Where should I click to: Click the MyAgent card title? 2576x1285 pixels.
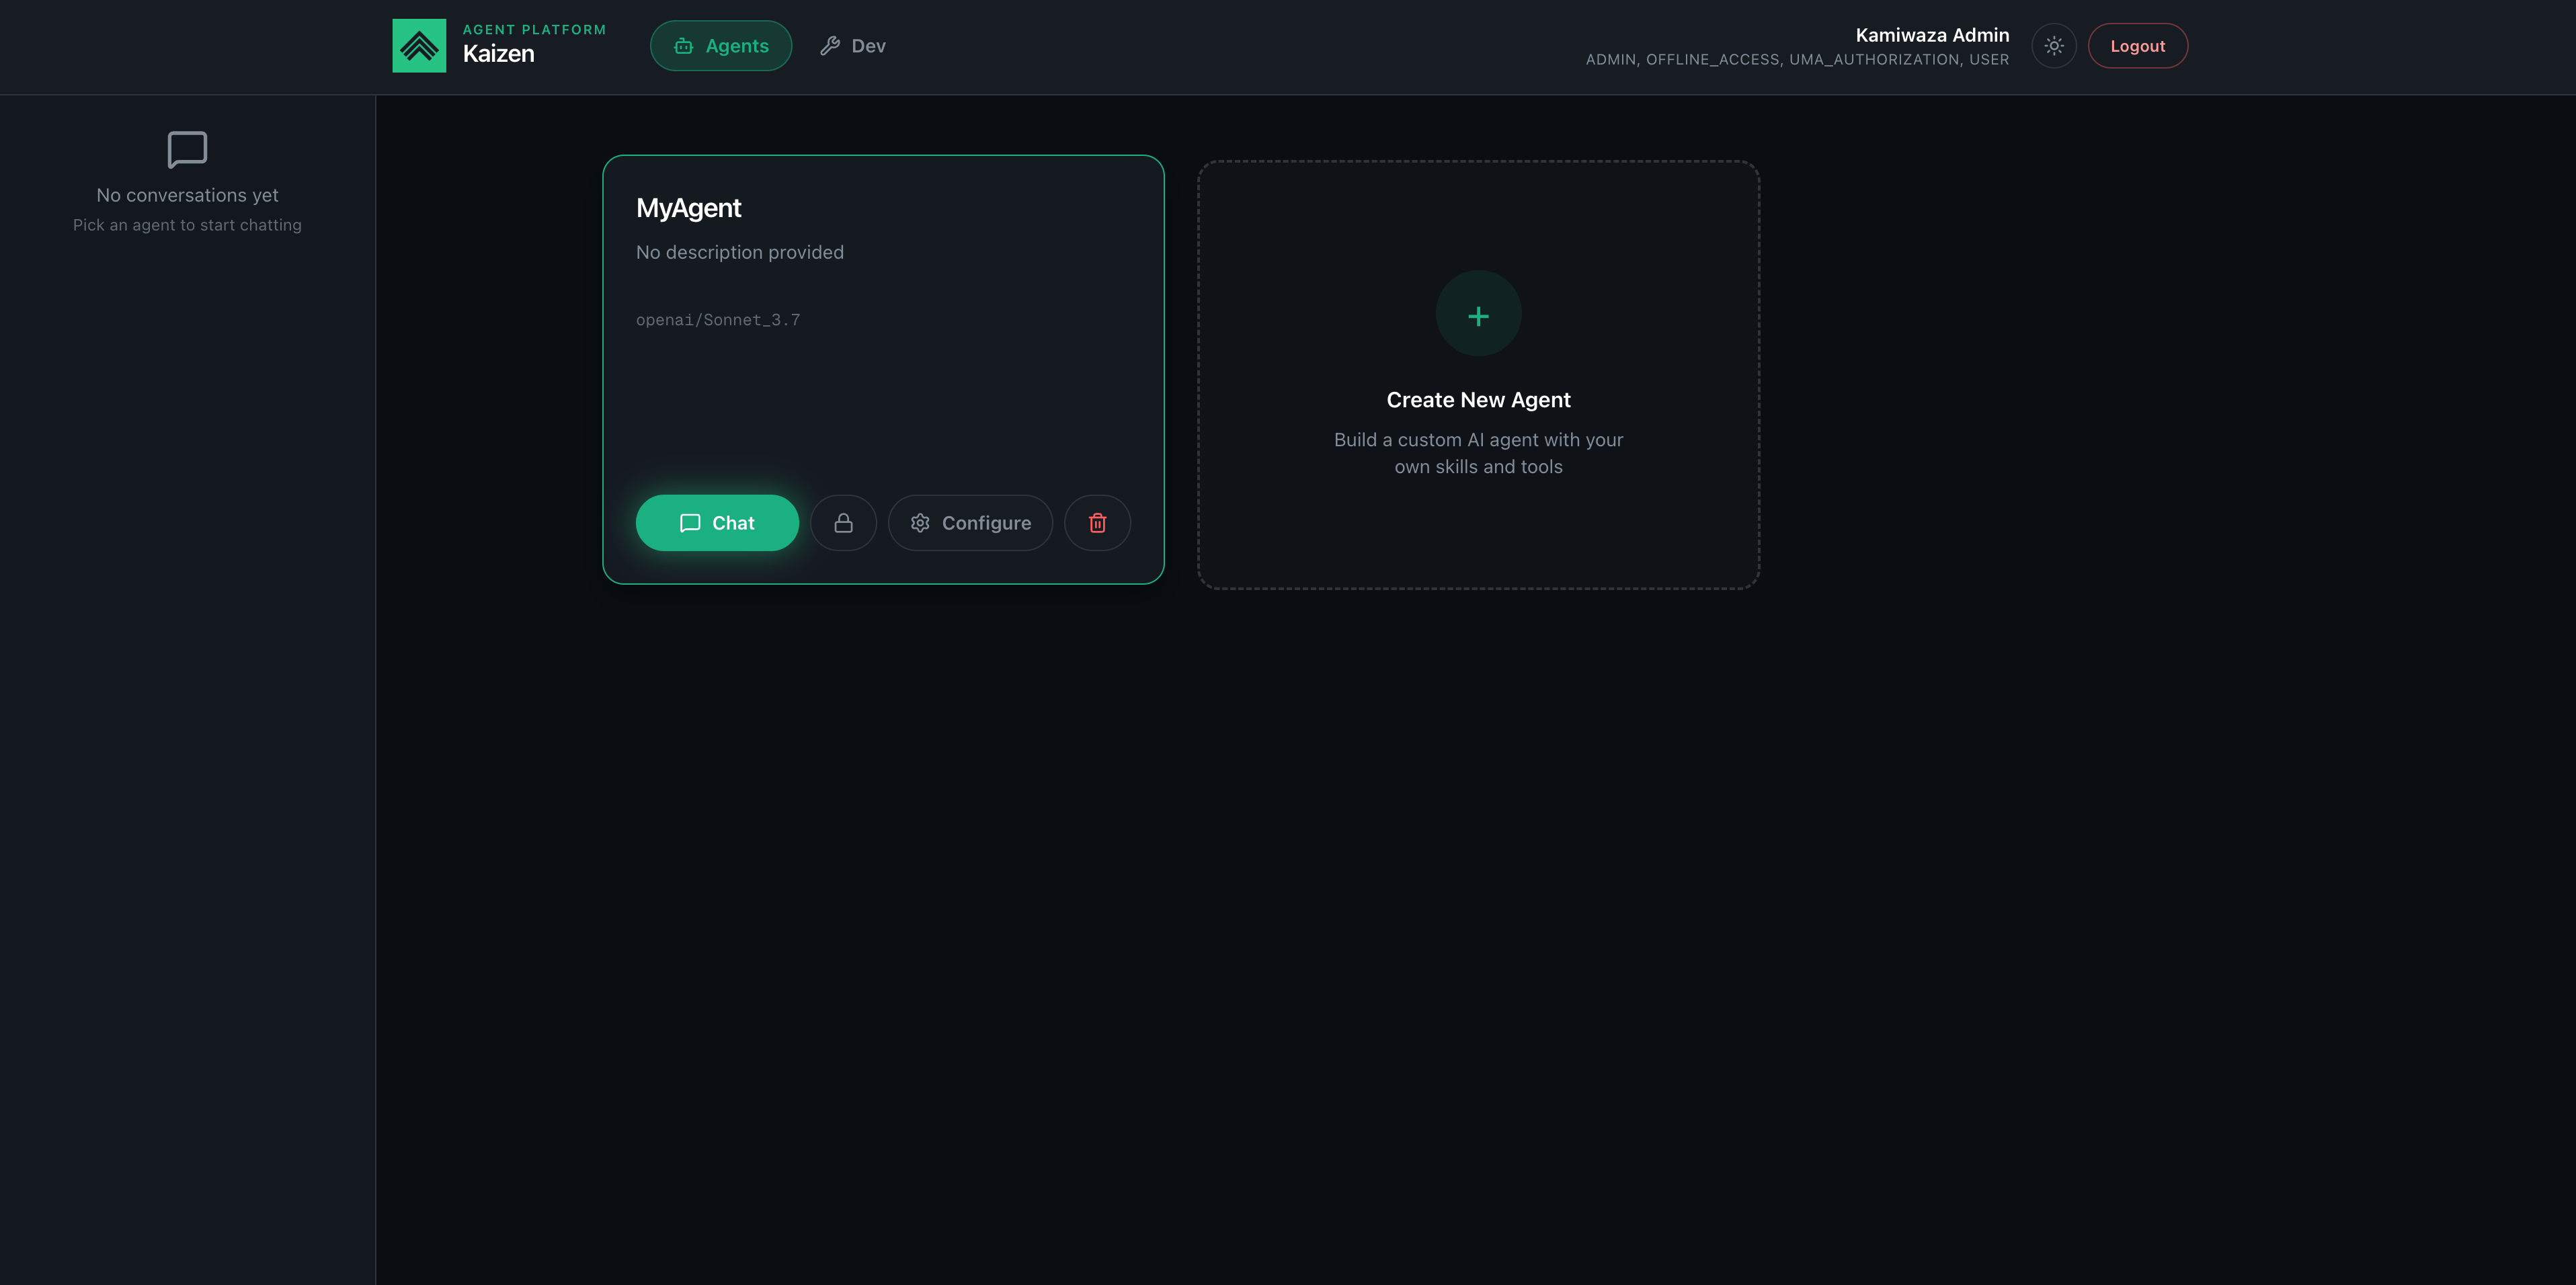click(x=688, y=208)
